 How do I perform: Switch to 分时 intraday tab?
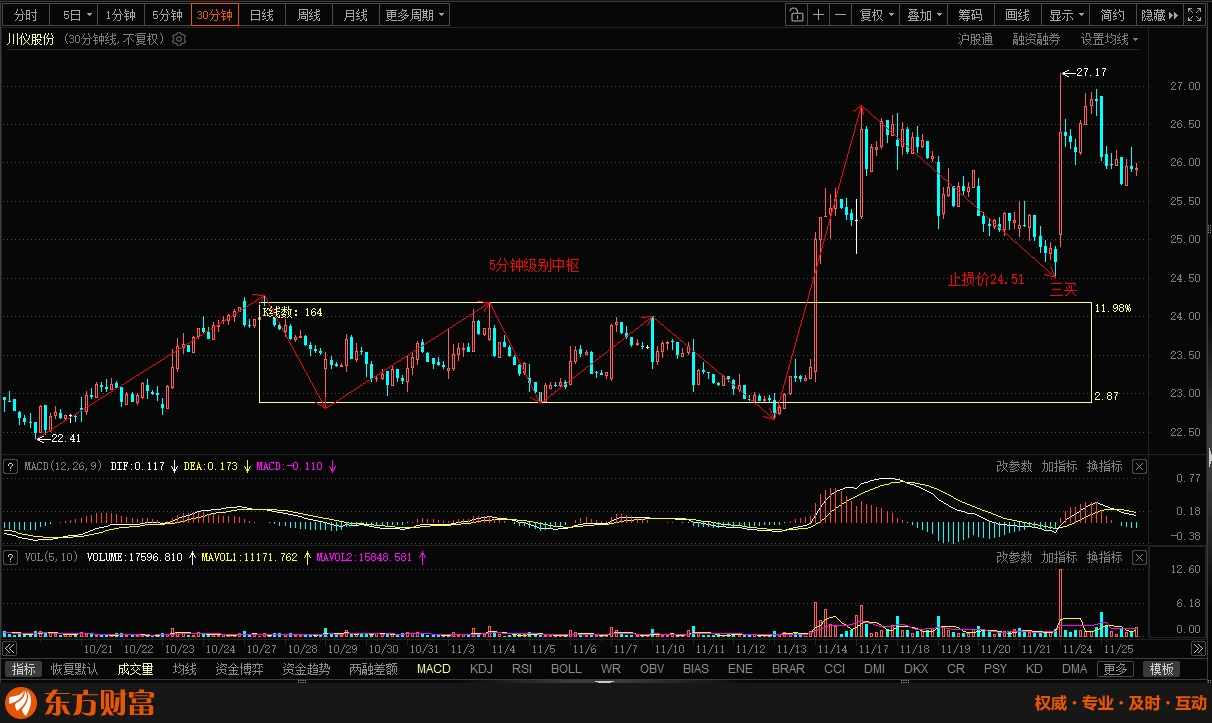point(26,15)
